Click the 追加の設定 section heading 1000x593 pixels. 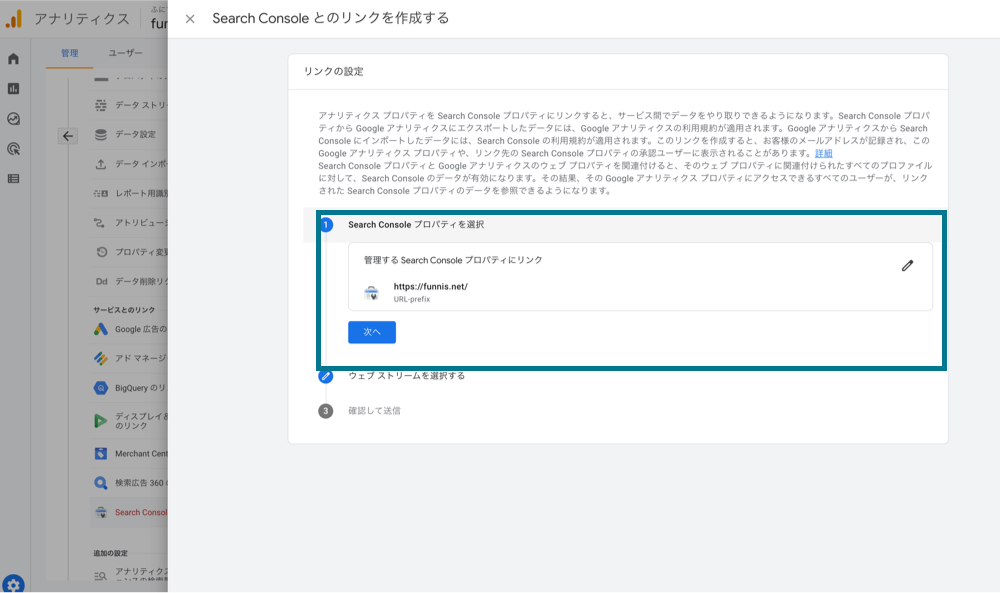[x=110, y=553]
